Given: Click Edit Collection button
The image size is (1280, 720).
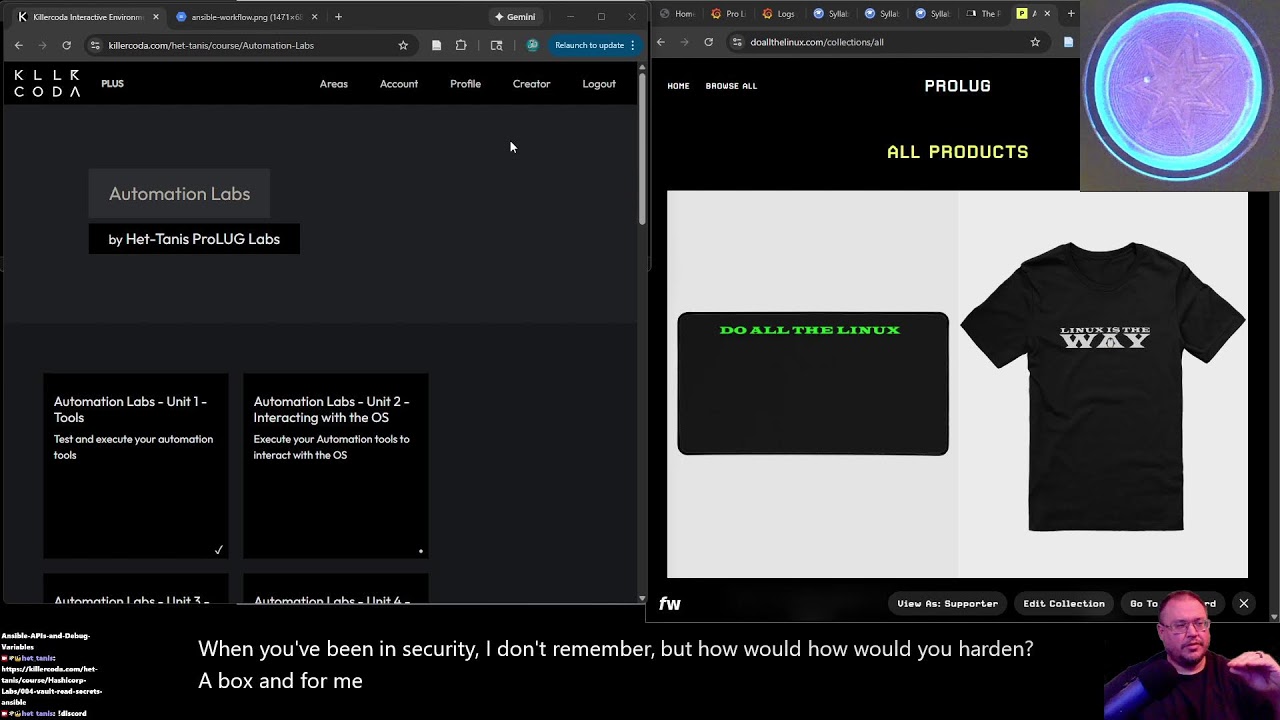Looking at the screenshot, I should tap(1064, 604).
